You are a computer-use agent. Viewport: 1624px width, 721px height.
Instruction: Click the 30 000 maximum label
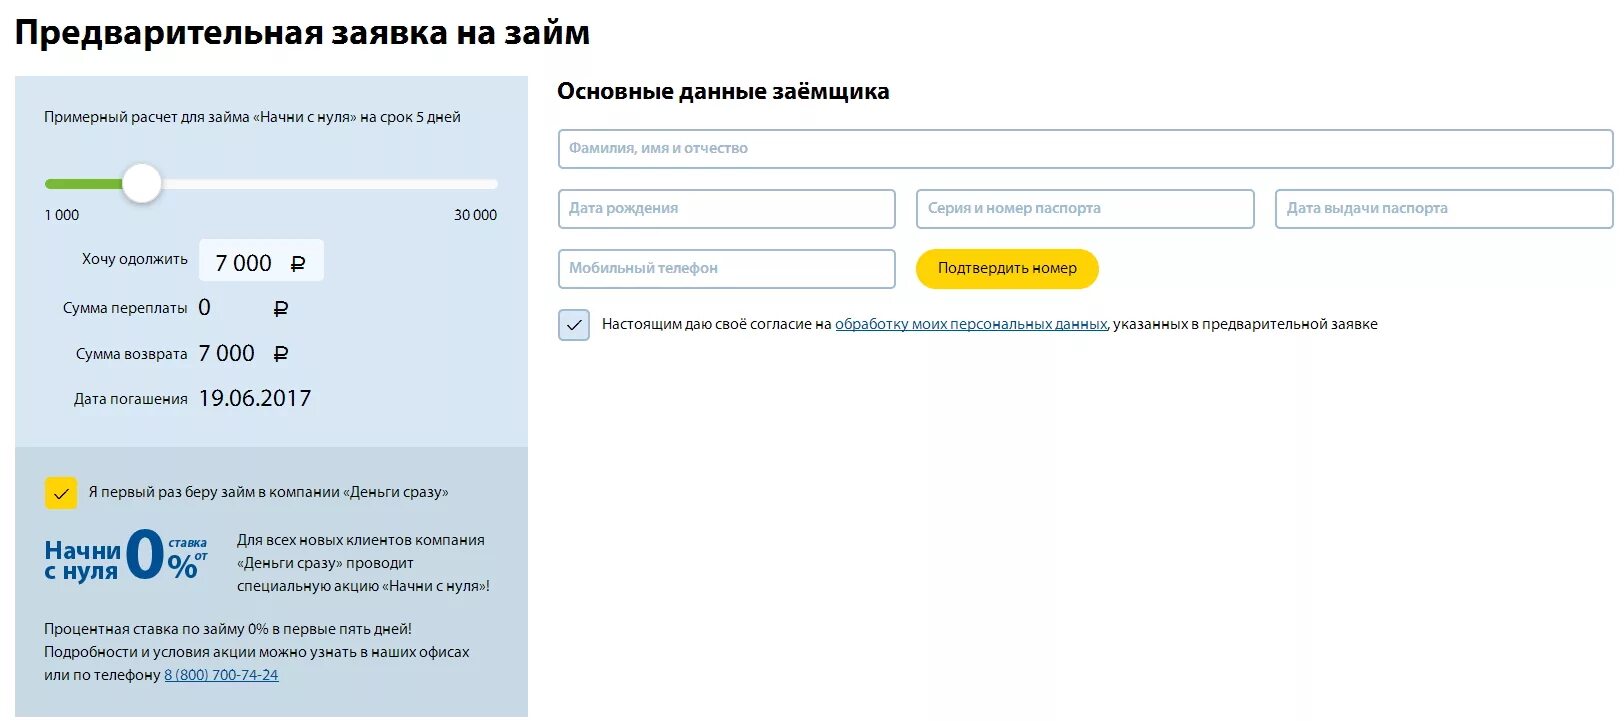click(475, 215)
